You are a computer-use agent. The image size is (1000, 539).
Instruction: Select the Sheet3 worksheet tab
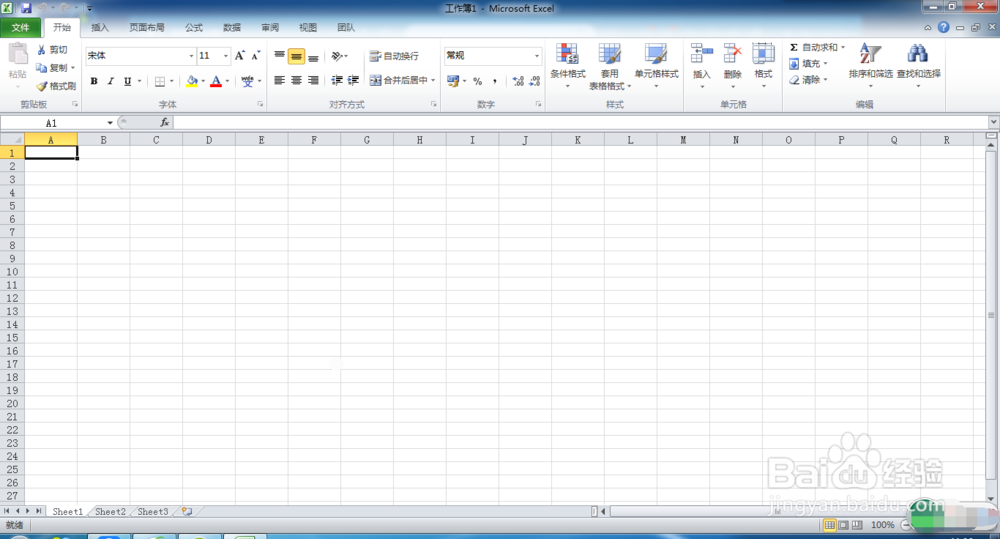tap(153, 512)
